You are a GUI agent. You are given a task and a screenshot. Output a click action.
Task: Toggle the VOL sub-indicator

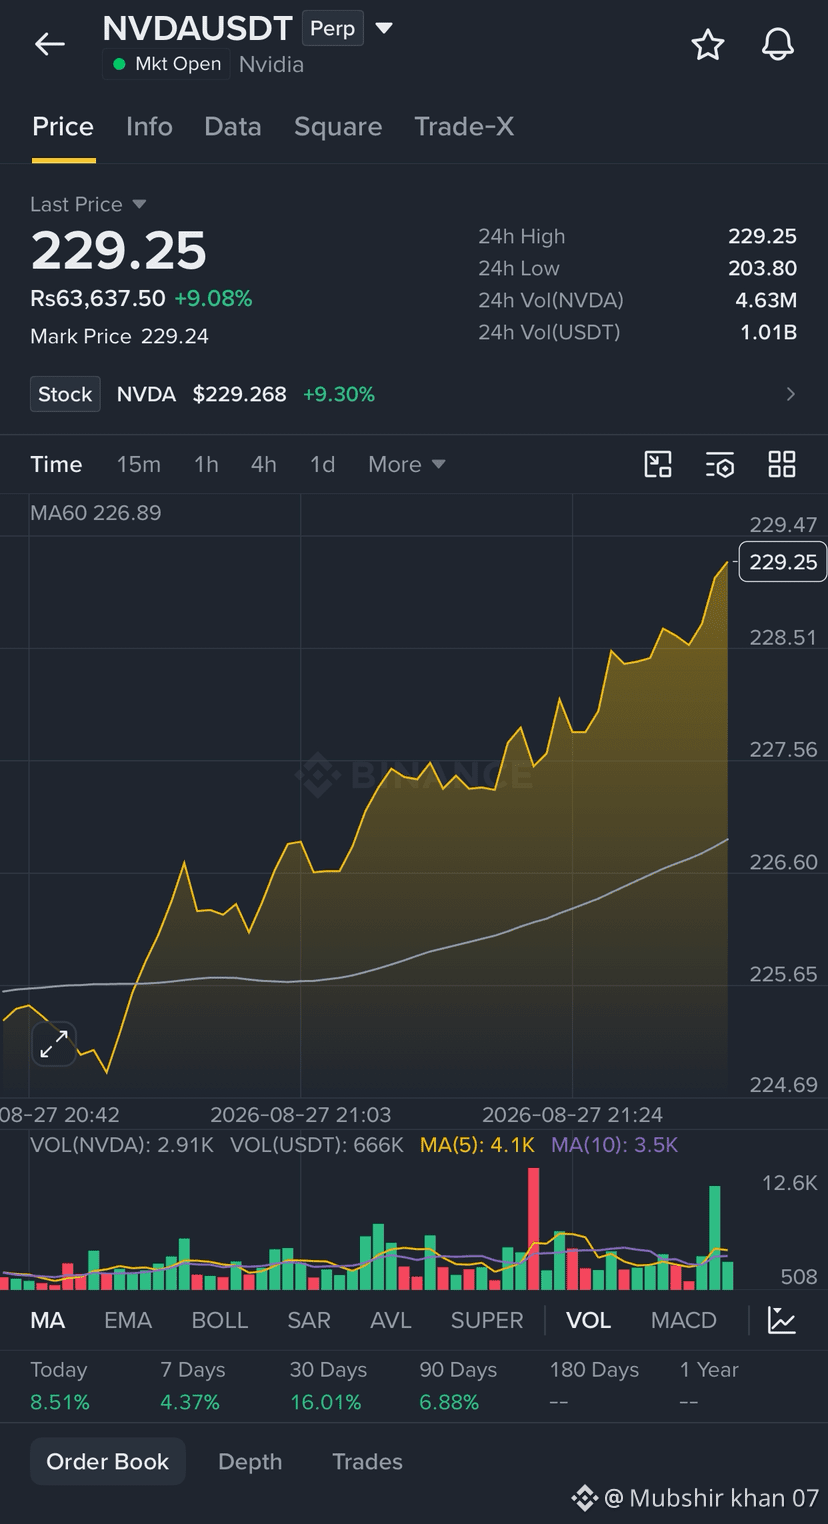[x=588, y=1320]
